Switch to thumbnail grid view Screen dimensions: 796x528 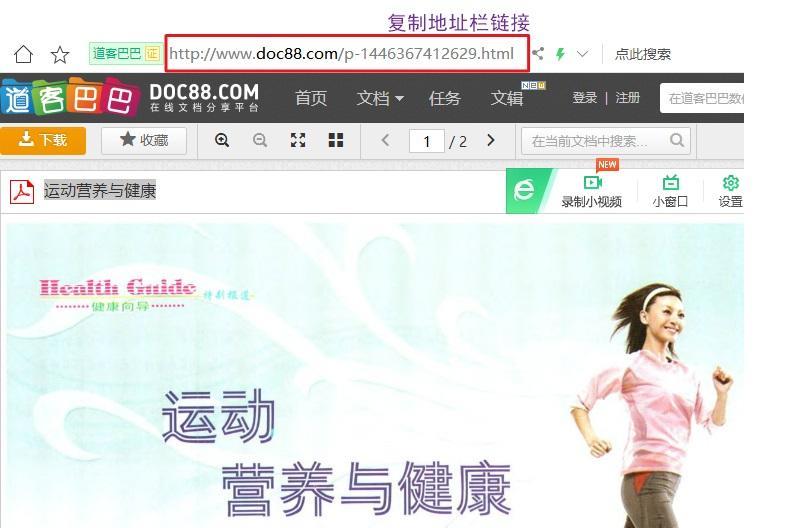(336, 141)
